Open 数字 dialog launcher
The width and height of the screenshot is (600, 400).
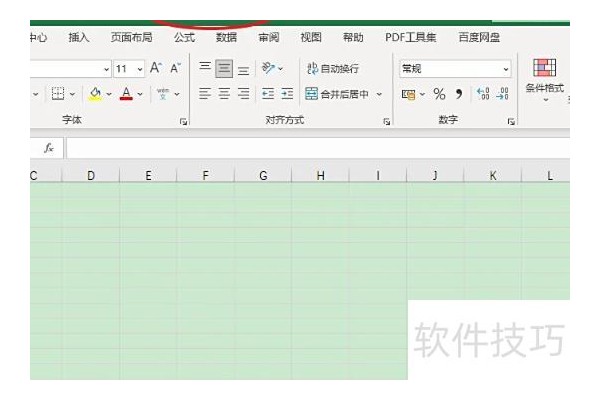click(x=511, y=122)
